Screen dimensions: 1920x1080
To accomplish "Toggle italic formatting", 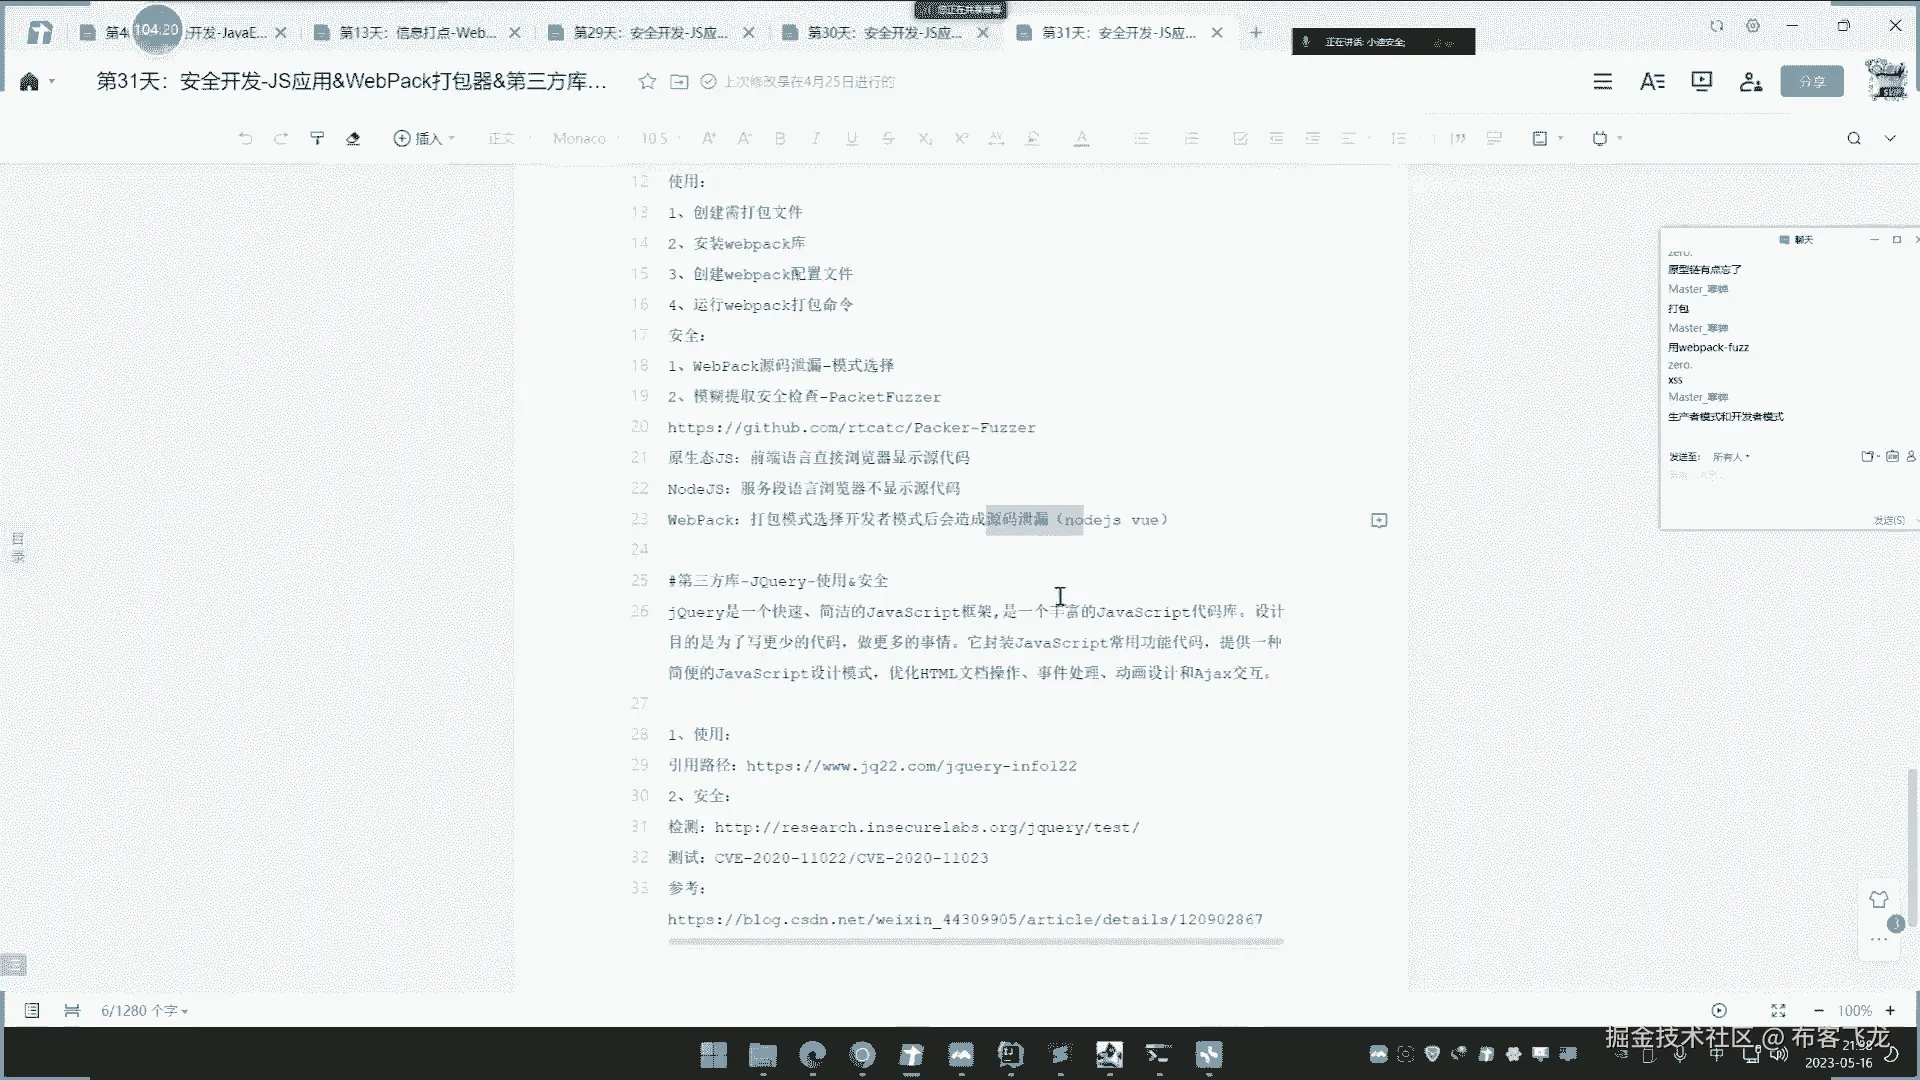I will (816, 138).
